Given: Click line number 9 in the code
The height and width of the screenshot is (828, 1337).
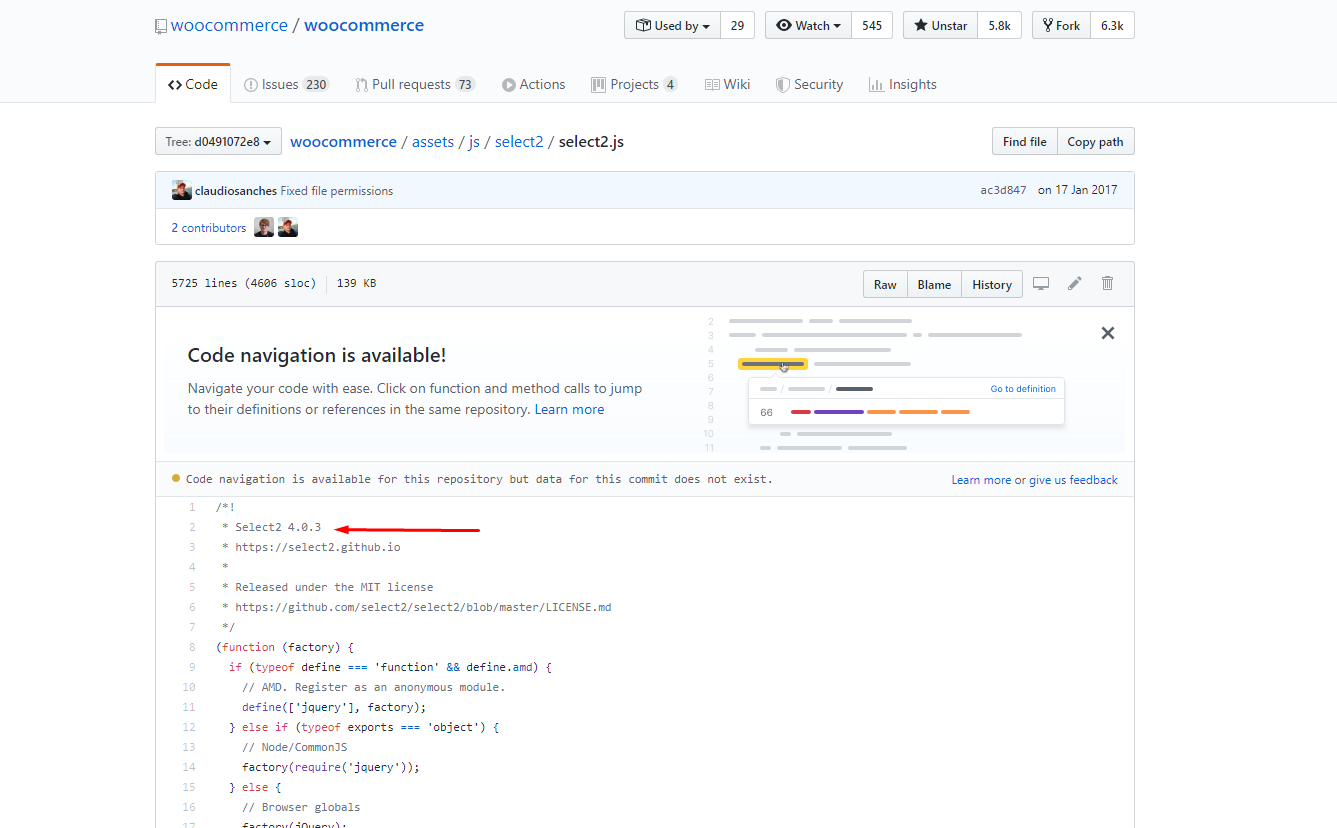Looking at the screenshot, I should [x=191, y=666].
